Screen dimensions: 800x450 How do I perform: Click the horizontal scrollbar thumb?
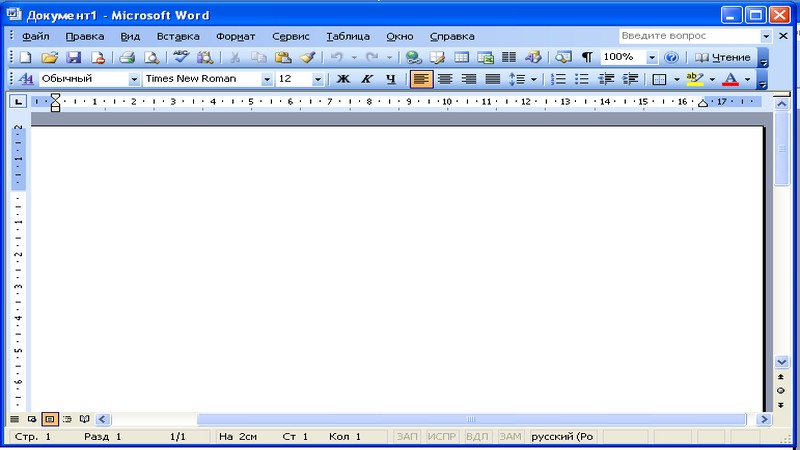point(471,419)
